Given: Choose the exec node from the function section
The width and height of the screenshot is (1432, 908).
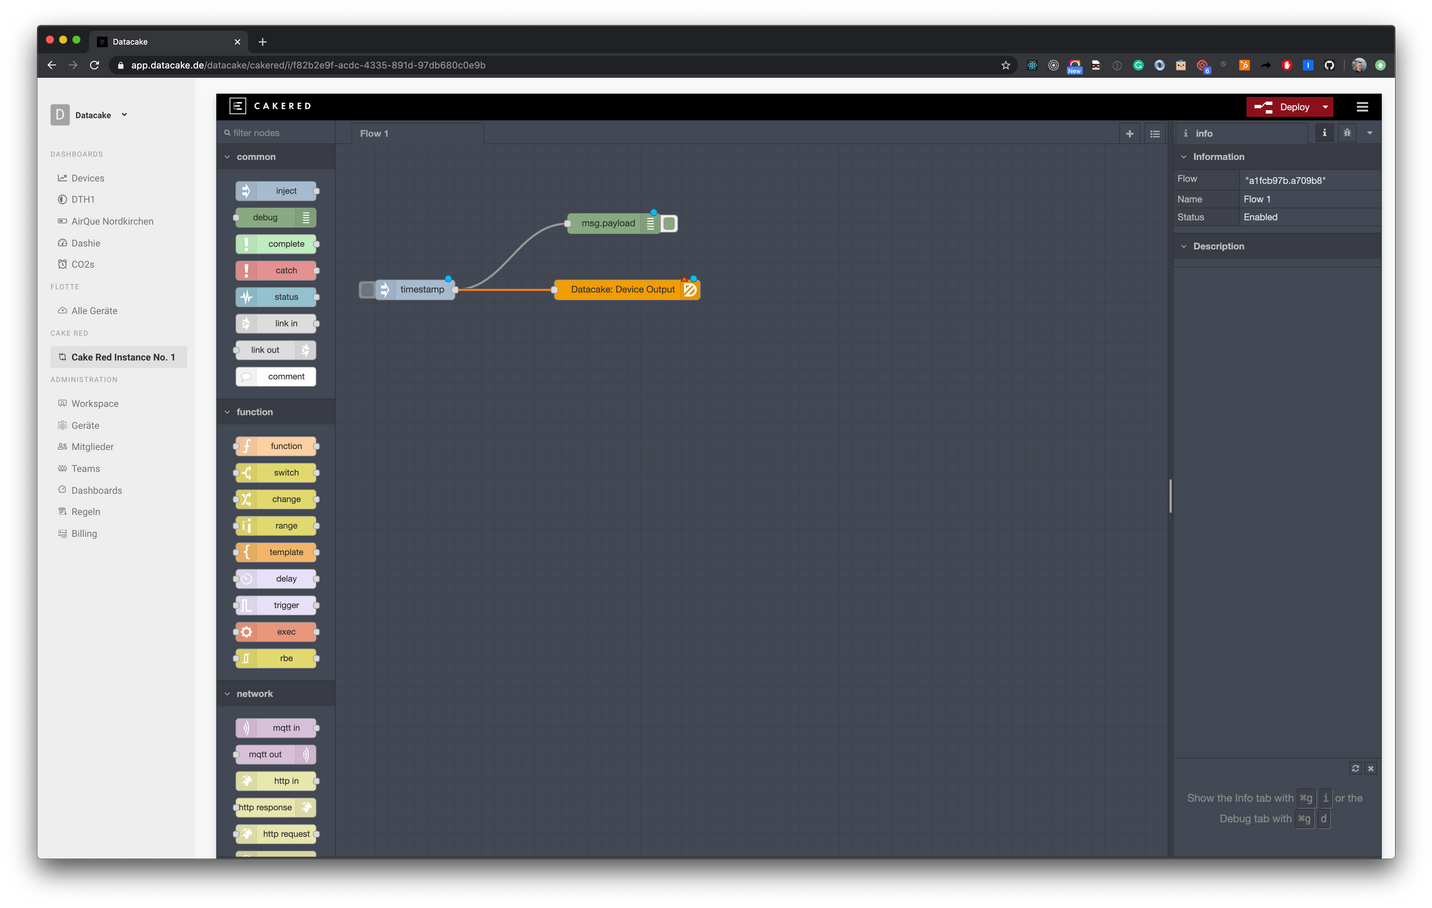Looking at the screenshot, I should [x=275, y=631].
